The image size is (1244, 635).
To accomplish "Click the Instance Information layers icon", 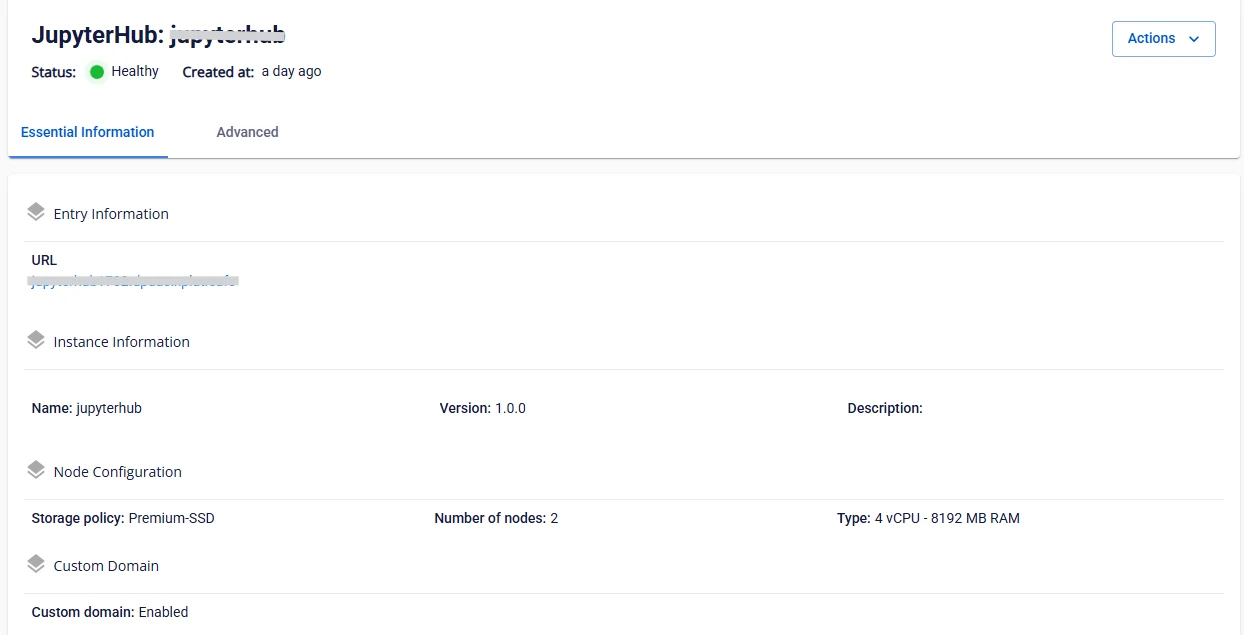I will coord(36,340).
